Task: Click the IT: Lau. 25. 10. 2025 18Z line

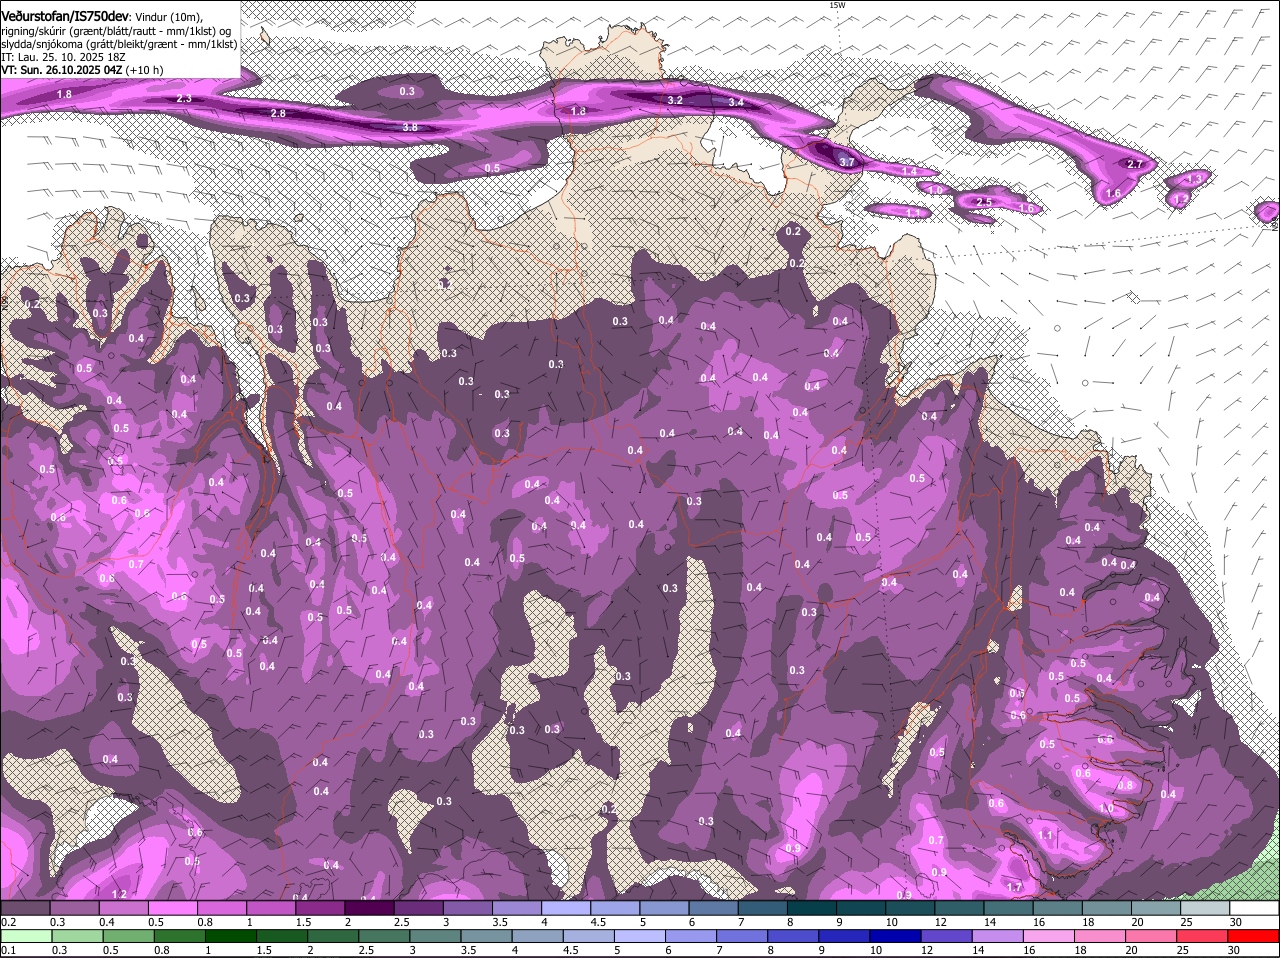Action: [63, 57]
